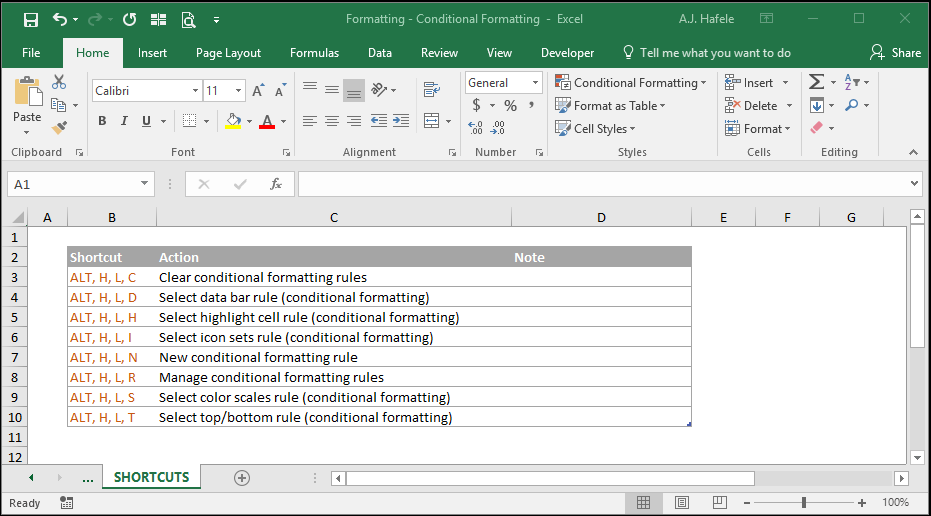Click Increase Decimal icon
Screen dimensions: 931x516
coord(475,128)
